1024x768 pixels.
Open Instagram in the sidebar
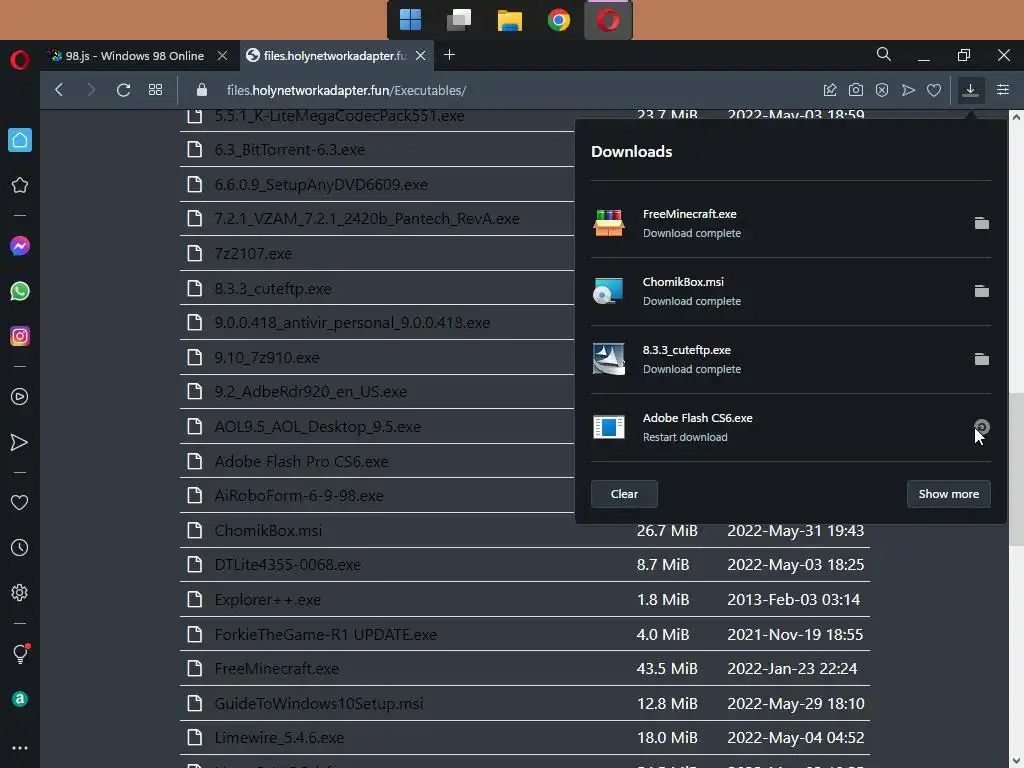point(20,336)
